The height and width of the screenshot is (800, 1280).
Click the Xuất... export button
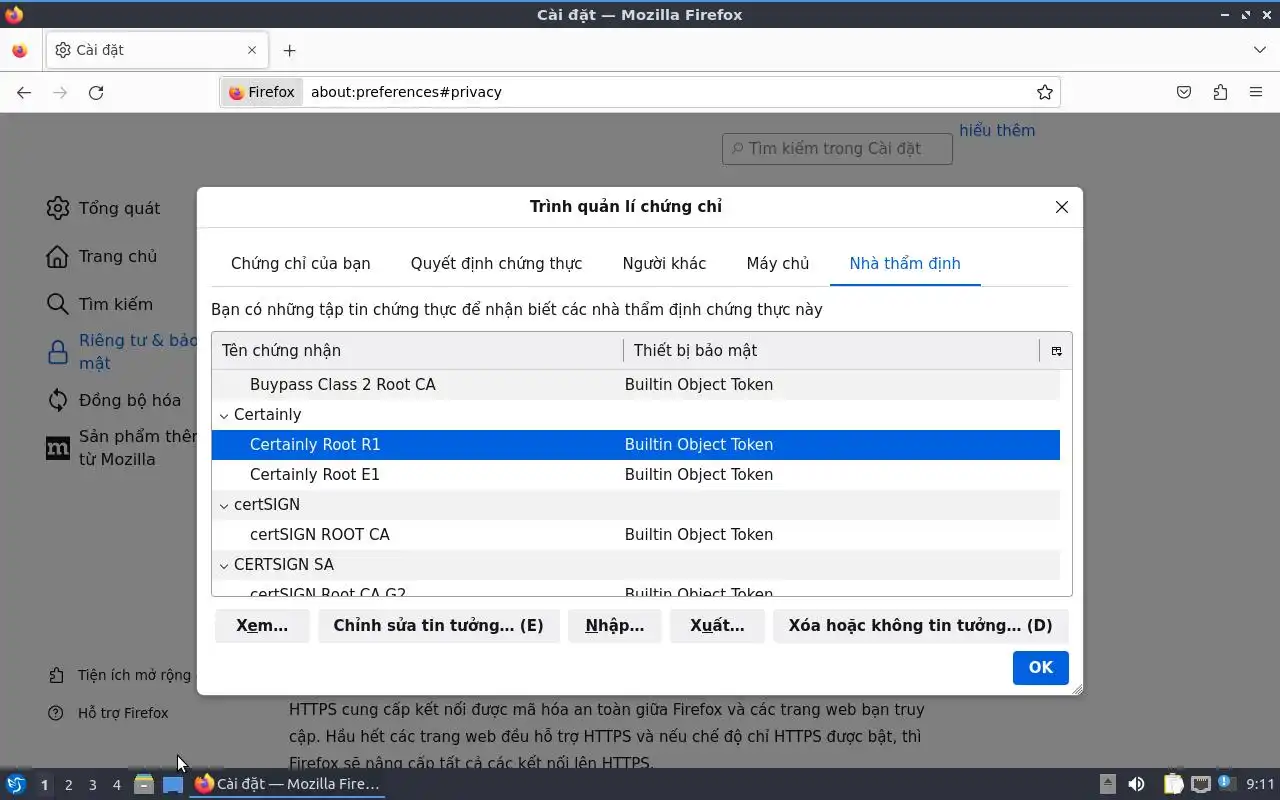tap(717, 626)
